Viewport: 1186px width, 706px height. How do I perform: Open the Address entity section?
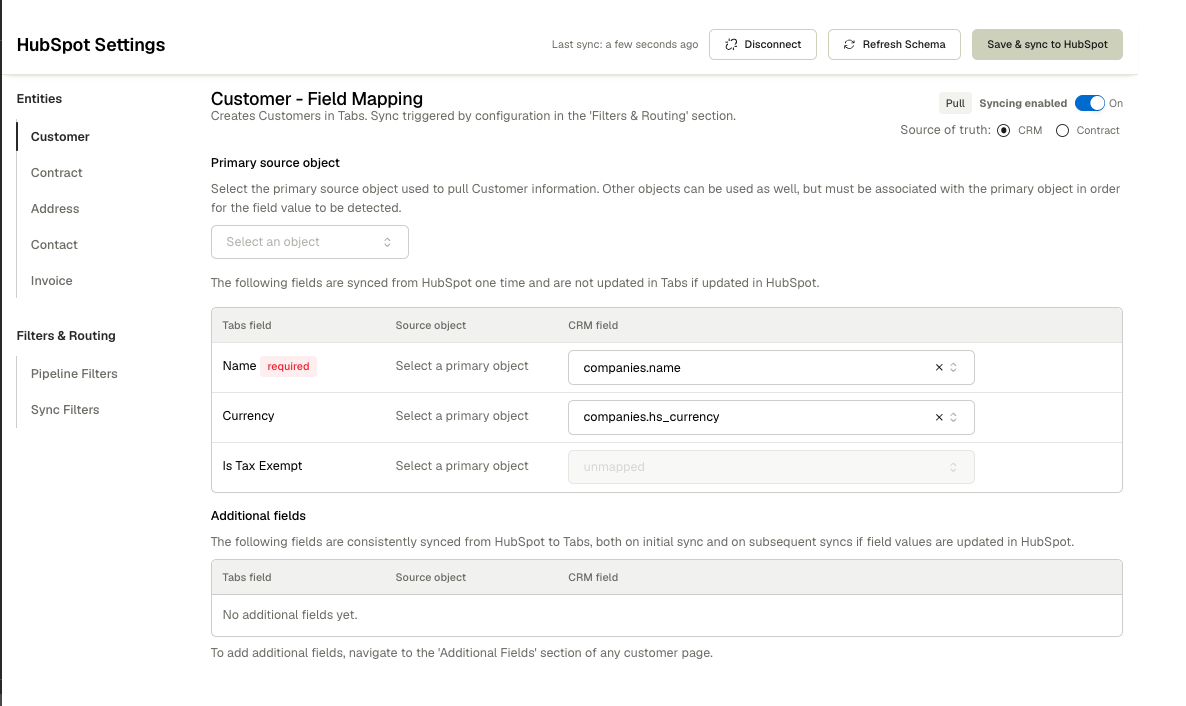(55, 209)
